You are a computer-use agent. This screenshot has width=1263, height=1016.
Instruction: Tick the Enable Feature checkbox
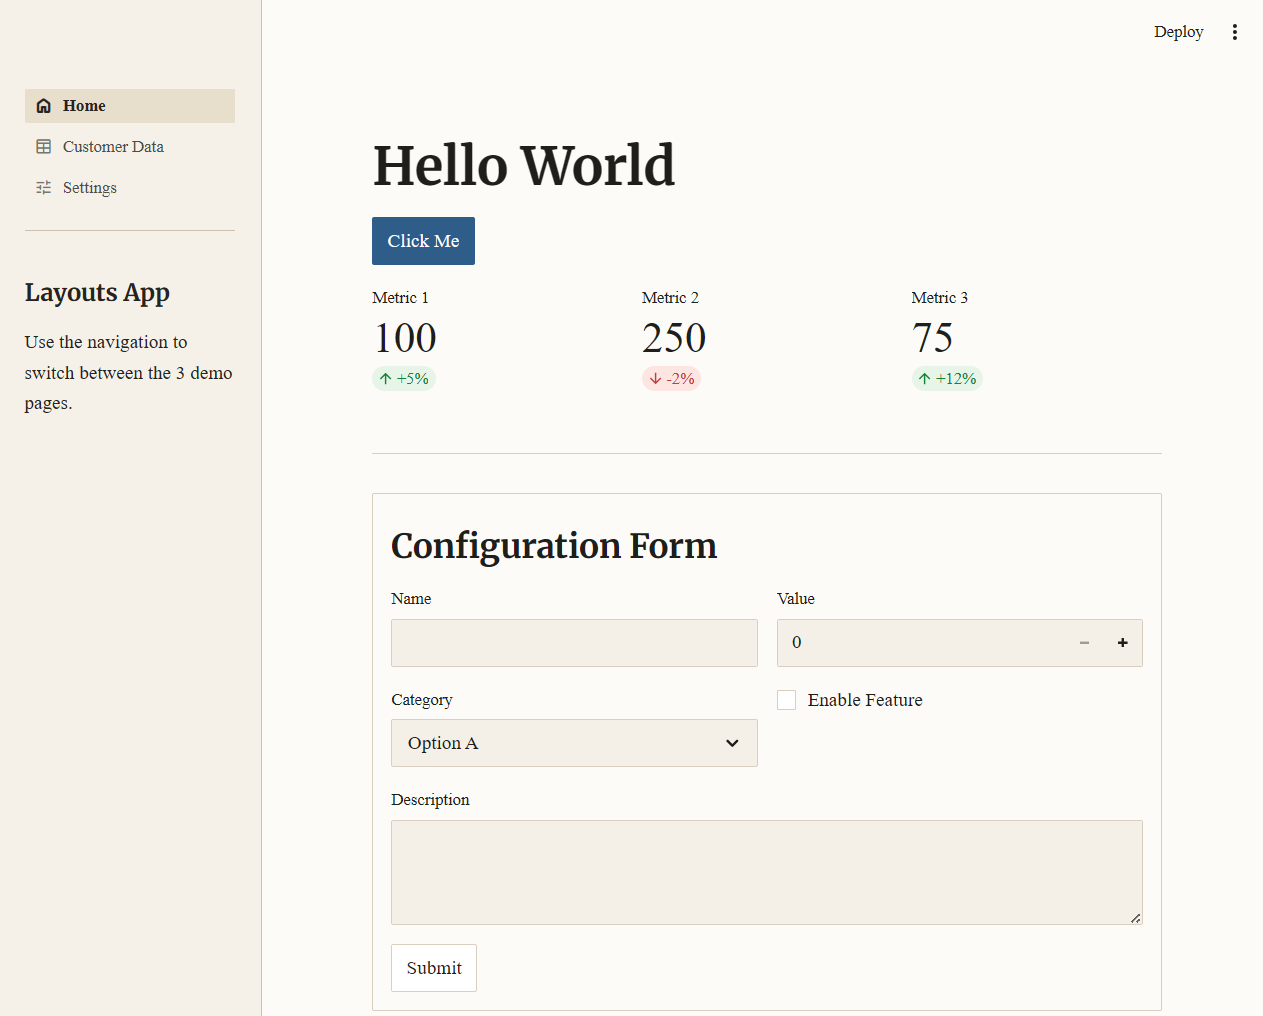click(x=787, y=700)
